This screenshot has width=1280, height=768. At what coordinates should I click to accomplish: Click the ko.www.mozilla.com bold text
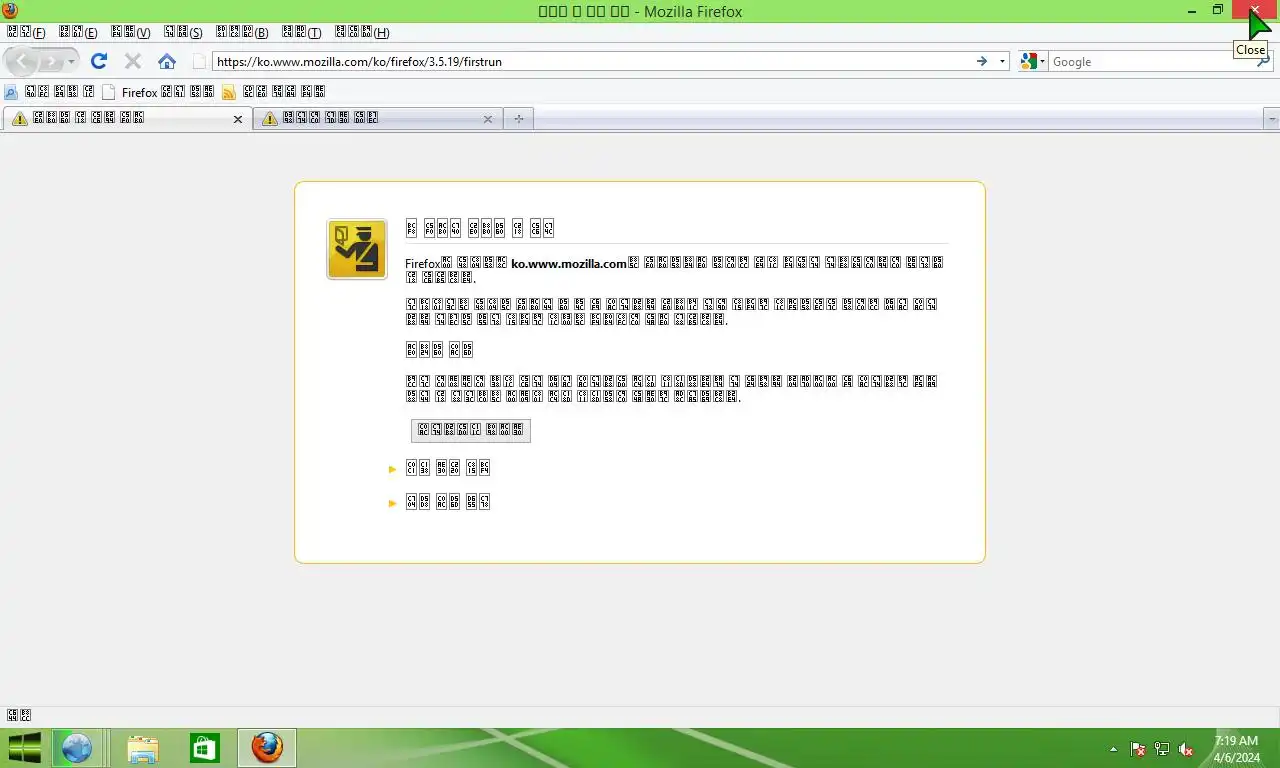pos(568,264)
